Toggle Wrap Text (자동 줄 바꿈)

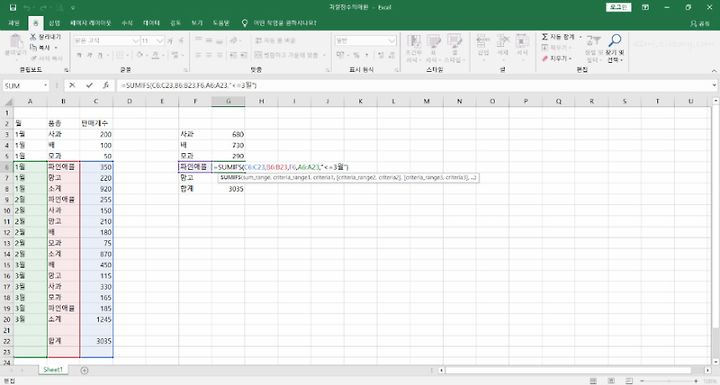(x=276, y=41)
